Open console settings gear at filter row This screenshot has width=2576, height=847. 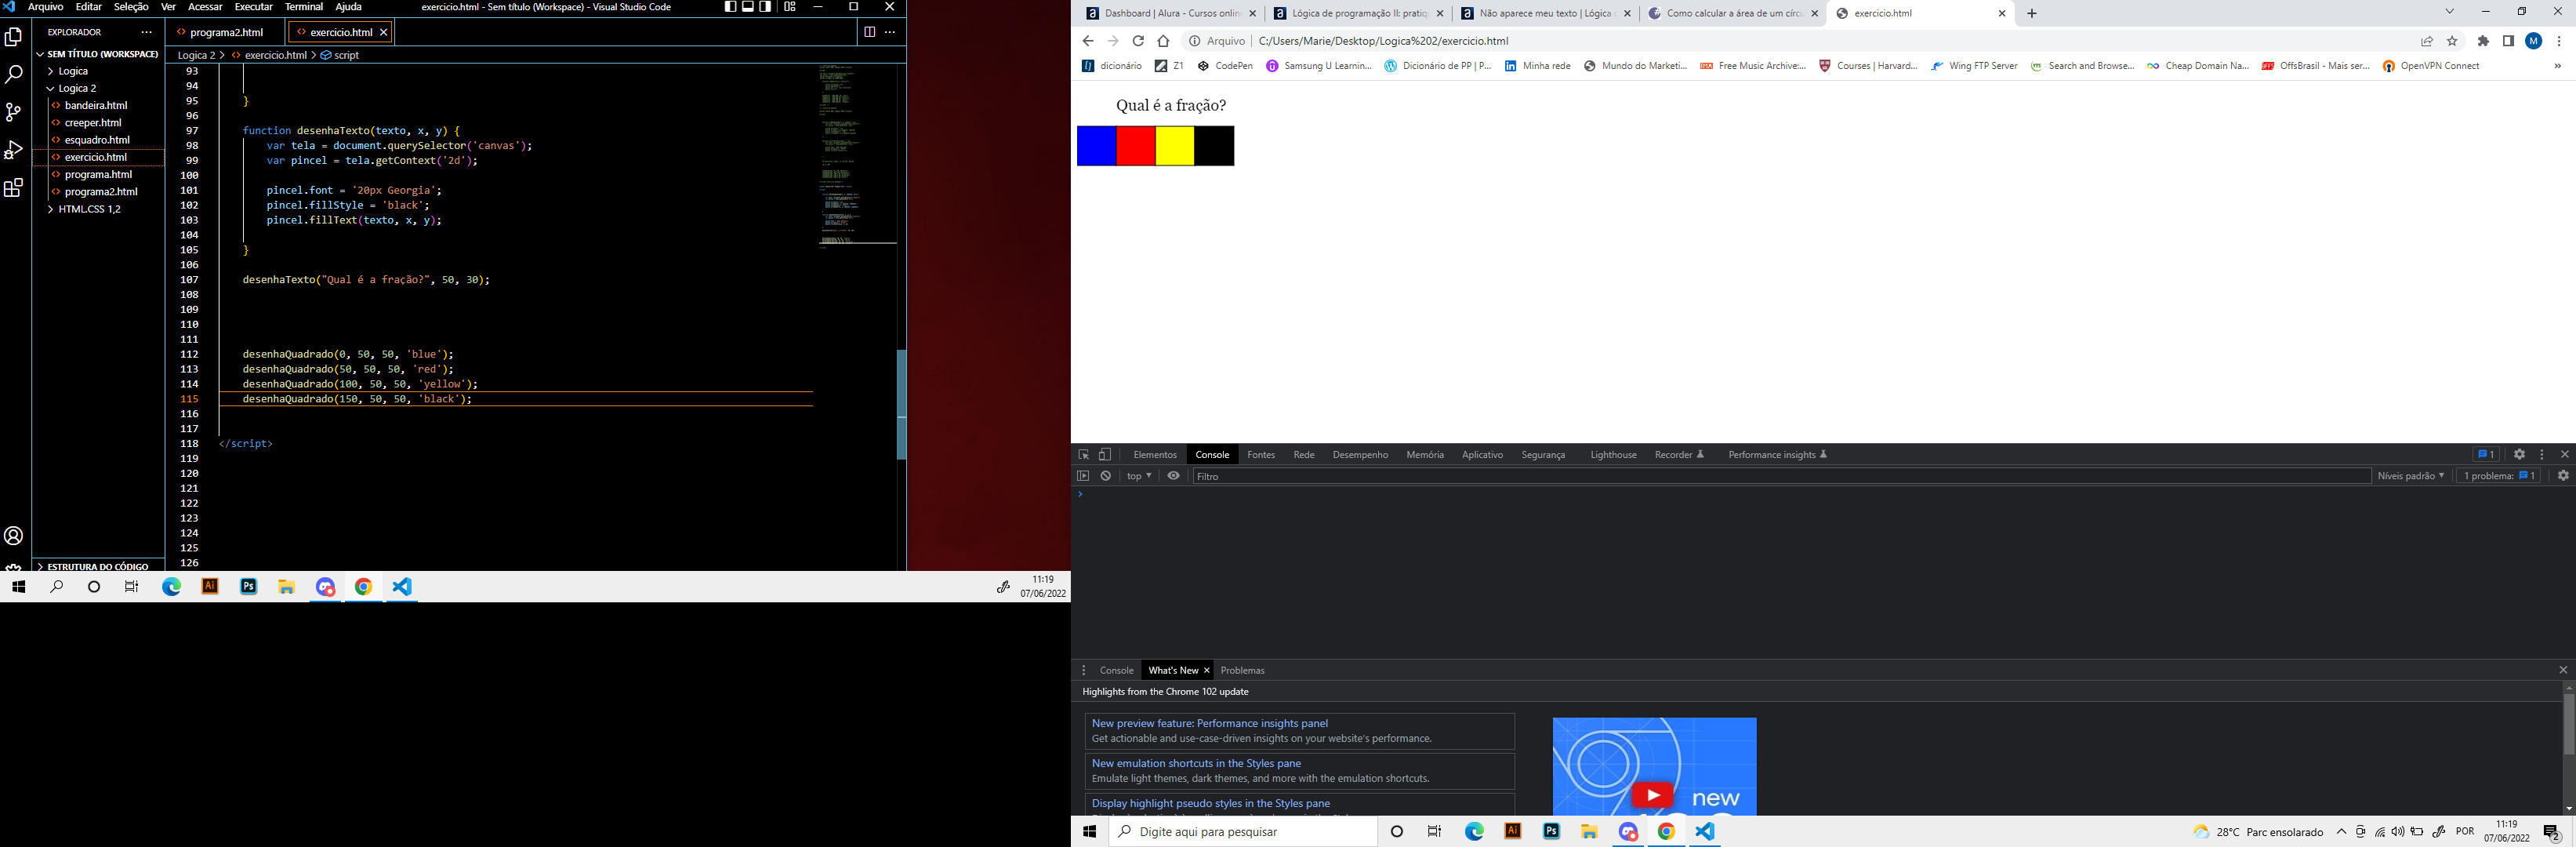click(x=2563, y=476)
